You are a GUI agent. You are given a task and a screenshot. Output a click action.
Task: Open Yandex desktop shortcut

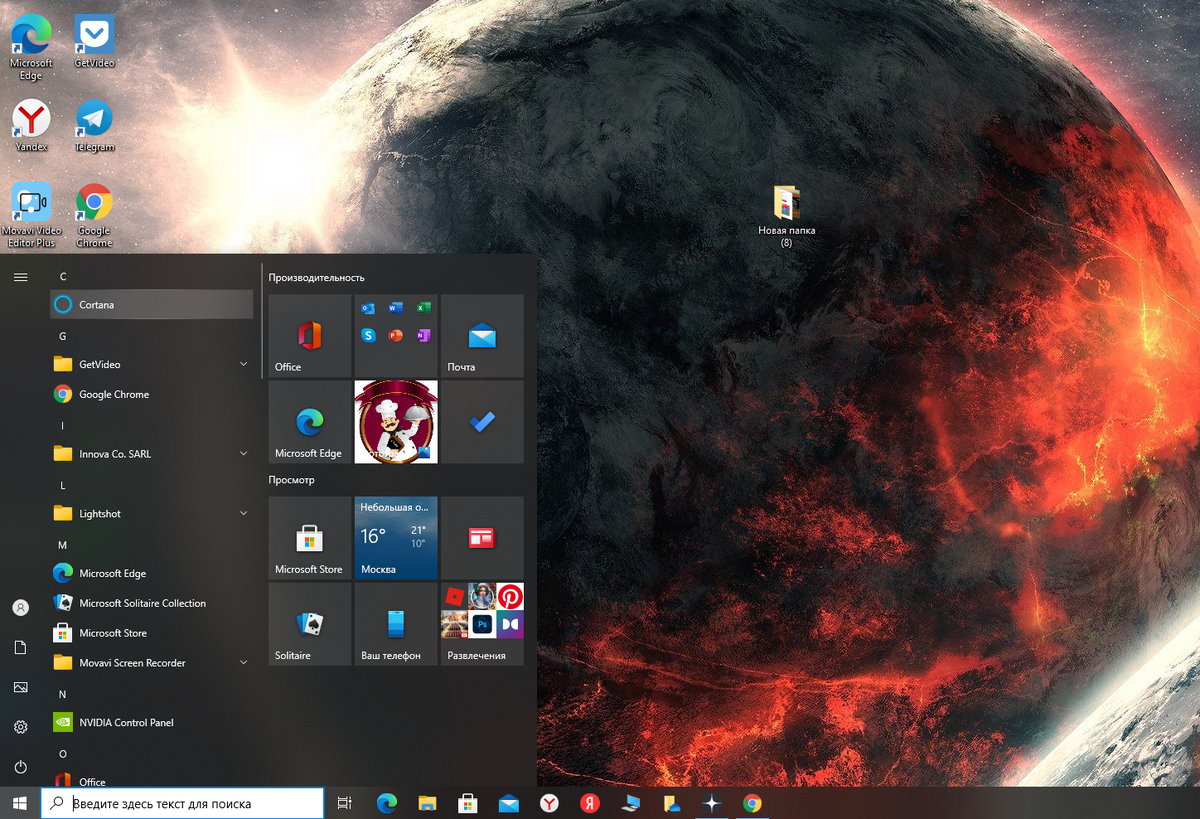pyautogui.click(x=31, y=126)
